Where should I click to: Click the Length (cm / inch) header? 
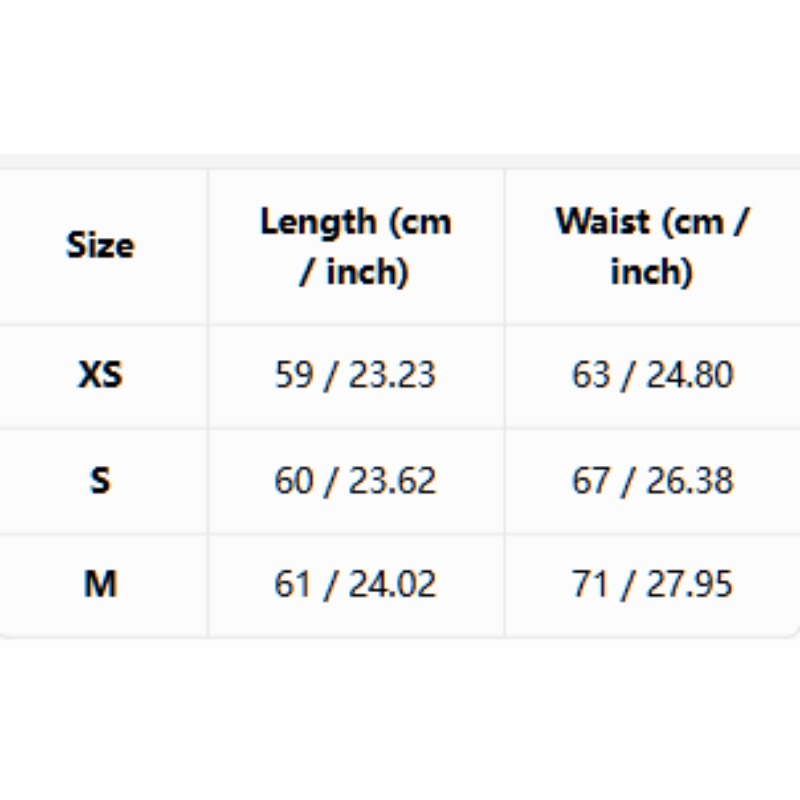click(x=356, y=246)
